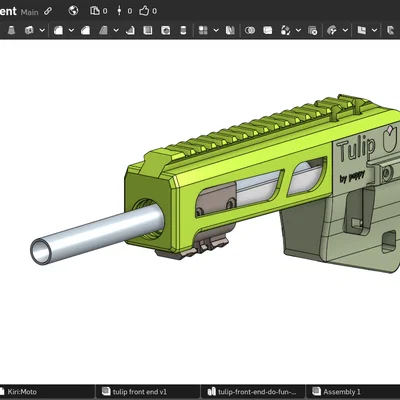This screenshot has height=400, width=400.
Task: Select the Modify fillet face tool
Action: [x=332, y=30]
